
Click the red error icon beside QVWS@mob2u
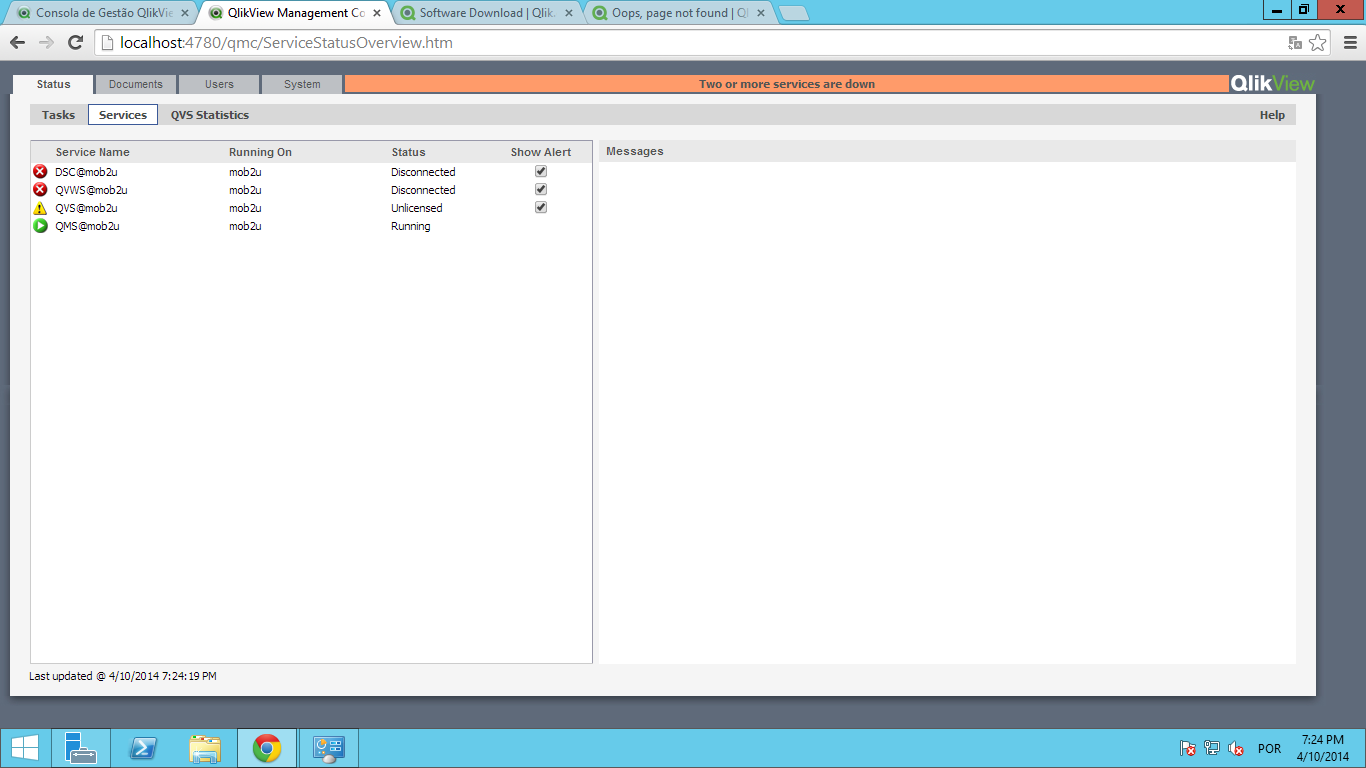40,190
